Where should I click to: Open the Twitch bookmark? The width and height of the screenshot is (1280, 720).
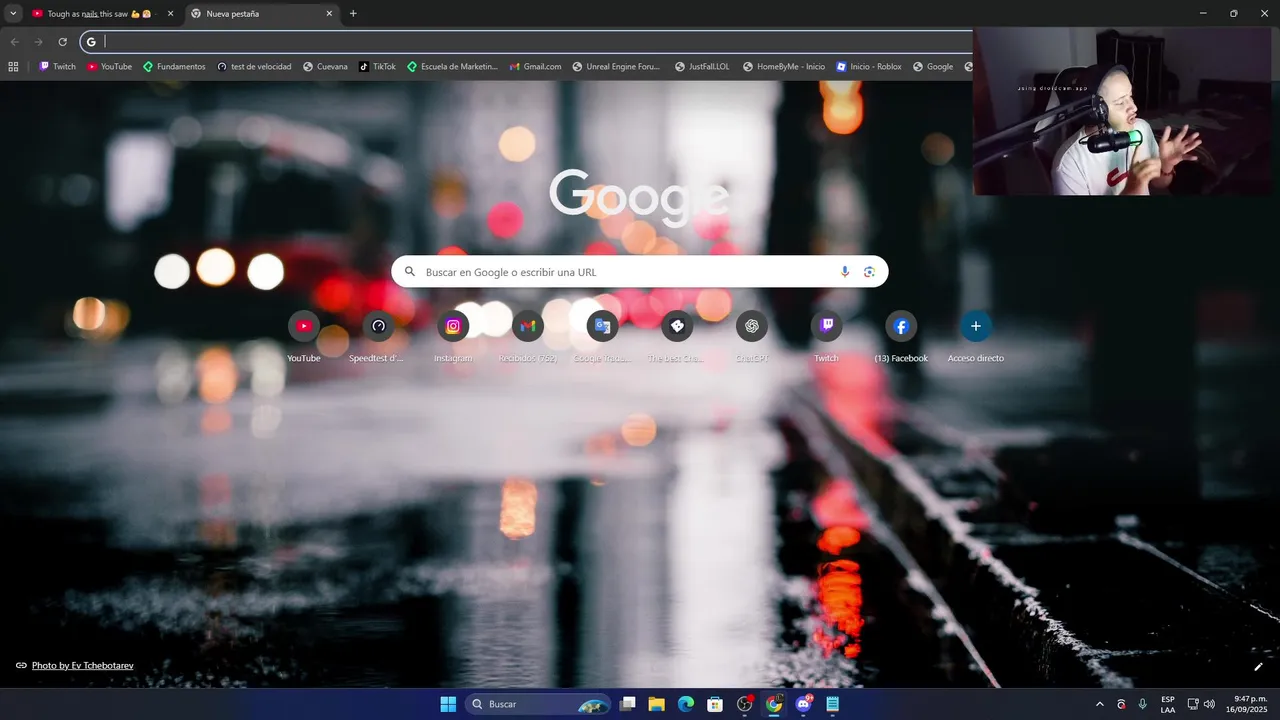[x=57, y=67]
